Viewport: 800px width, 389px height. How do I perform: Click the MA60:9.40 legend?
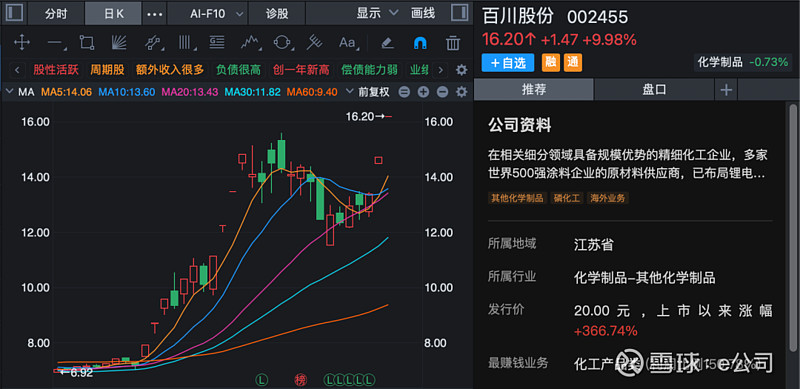[312, 92]
